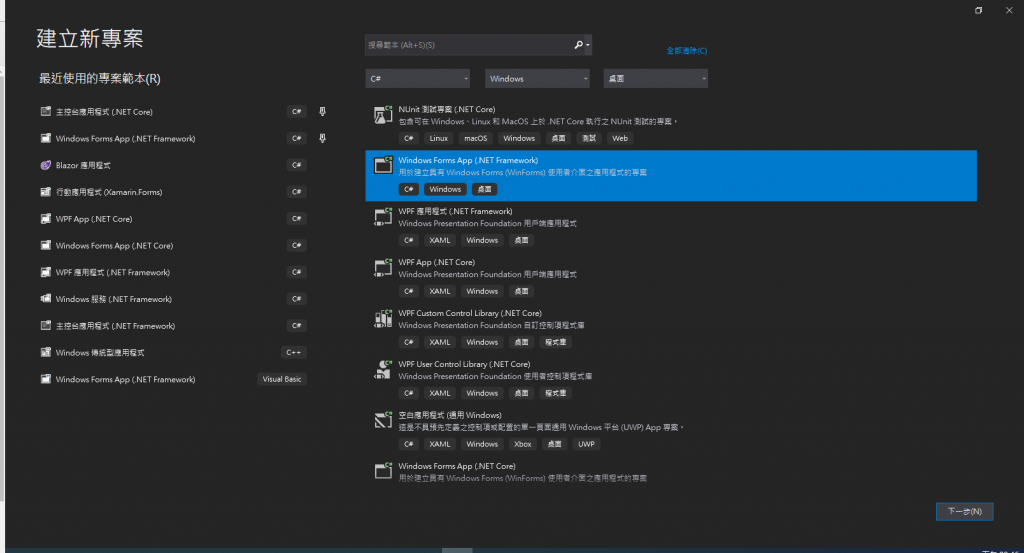Click Windows tag on selected Windows Forms App
1024x553 pixels.
(445, 189)
